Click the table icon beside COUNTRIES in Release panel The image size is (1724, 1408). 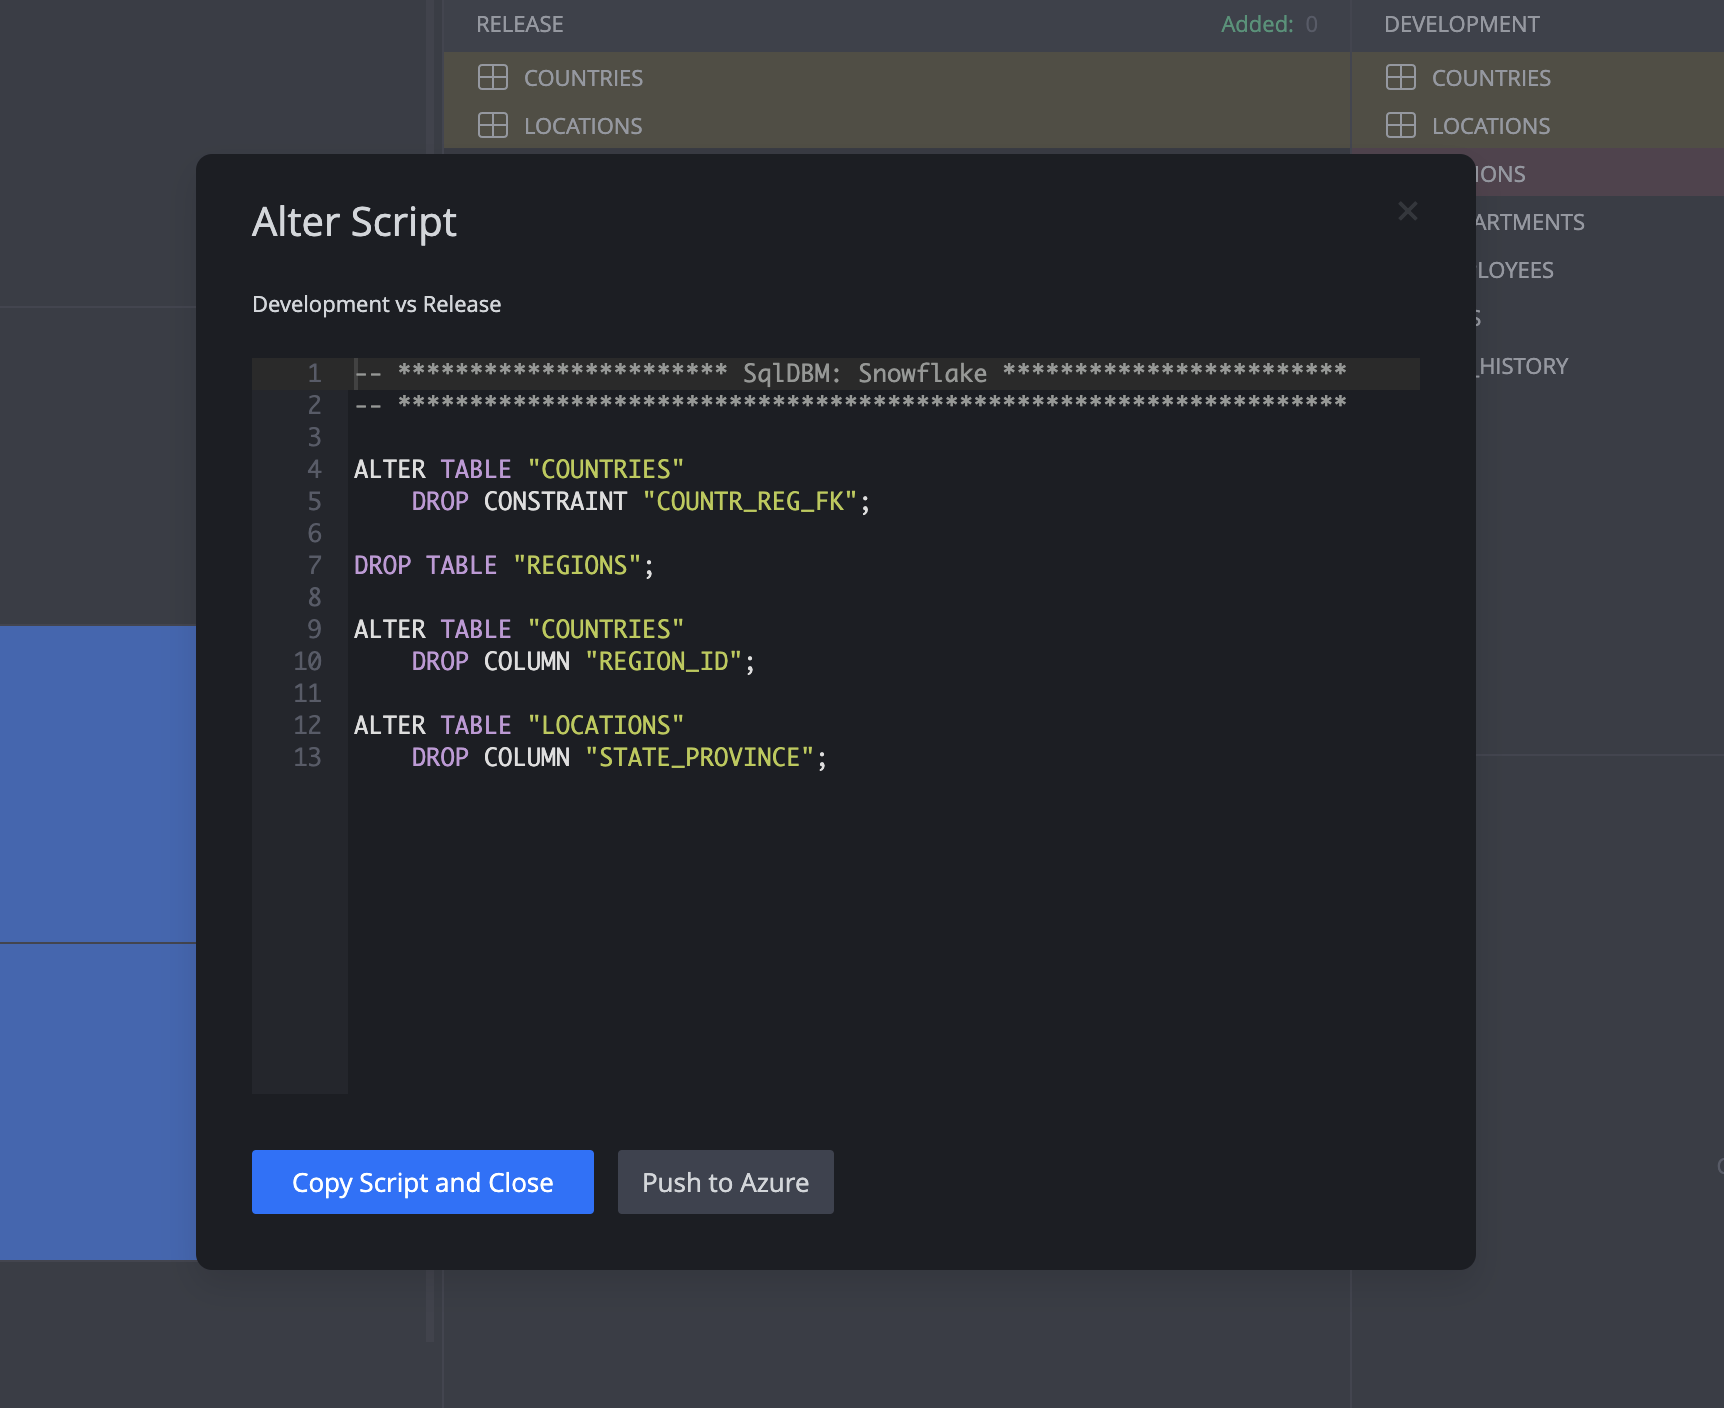coord(493,77)
